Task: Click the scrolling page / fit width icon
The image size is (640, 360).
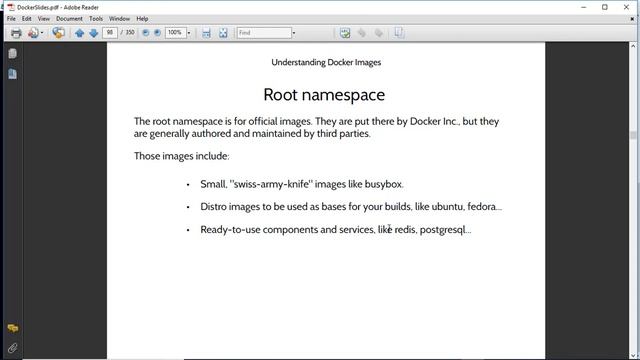Action: 207,33
